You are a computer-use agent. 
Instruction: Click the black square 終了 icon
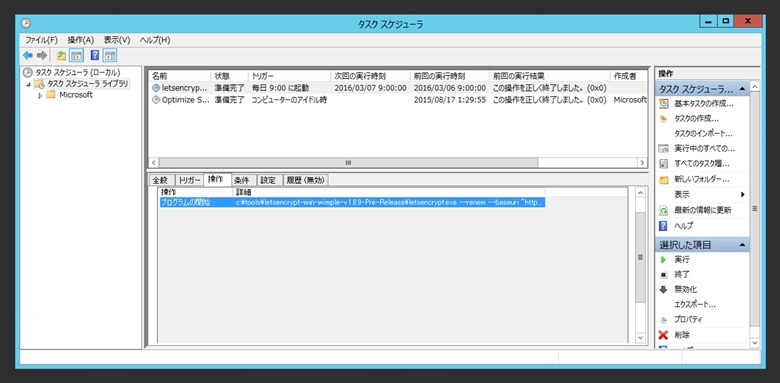point(663,275)
